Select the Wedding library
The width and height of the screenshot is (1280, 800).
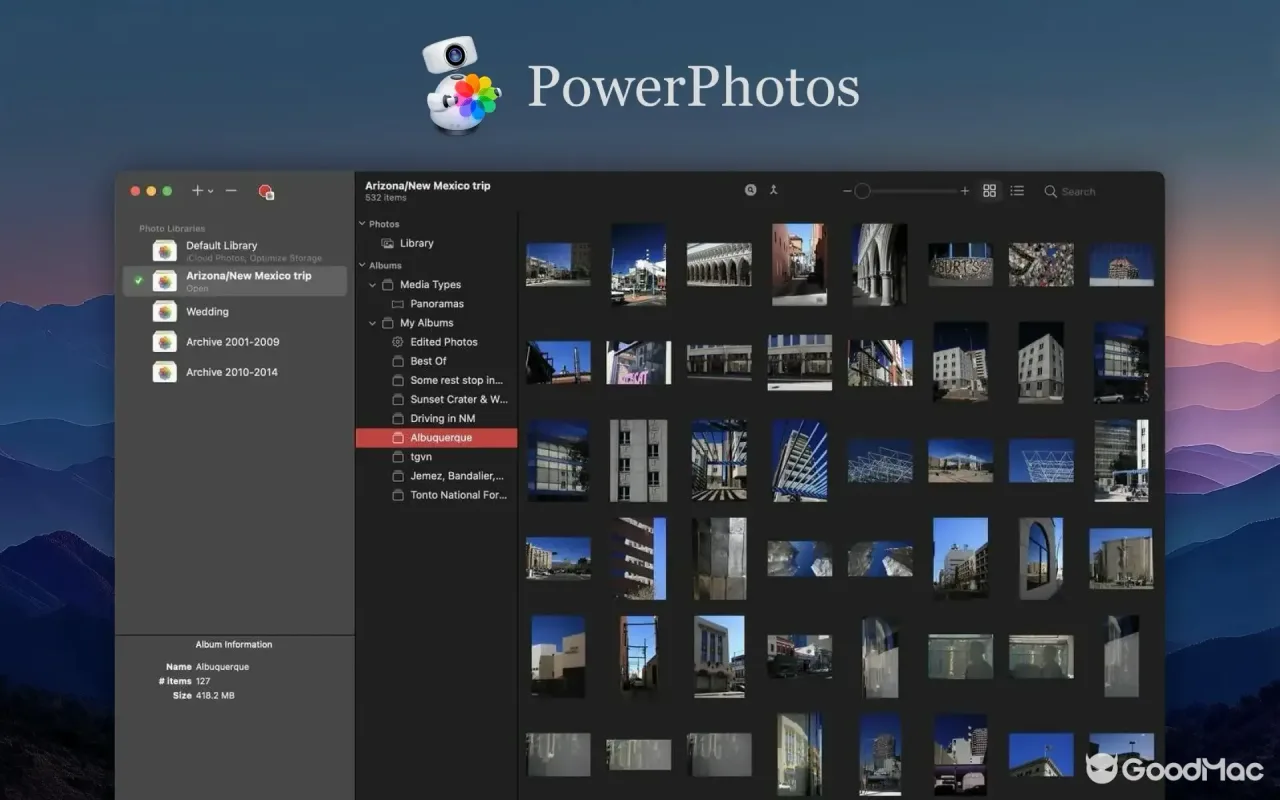[235, 312]
